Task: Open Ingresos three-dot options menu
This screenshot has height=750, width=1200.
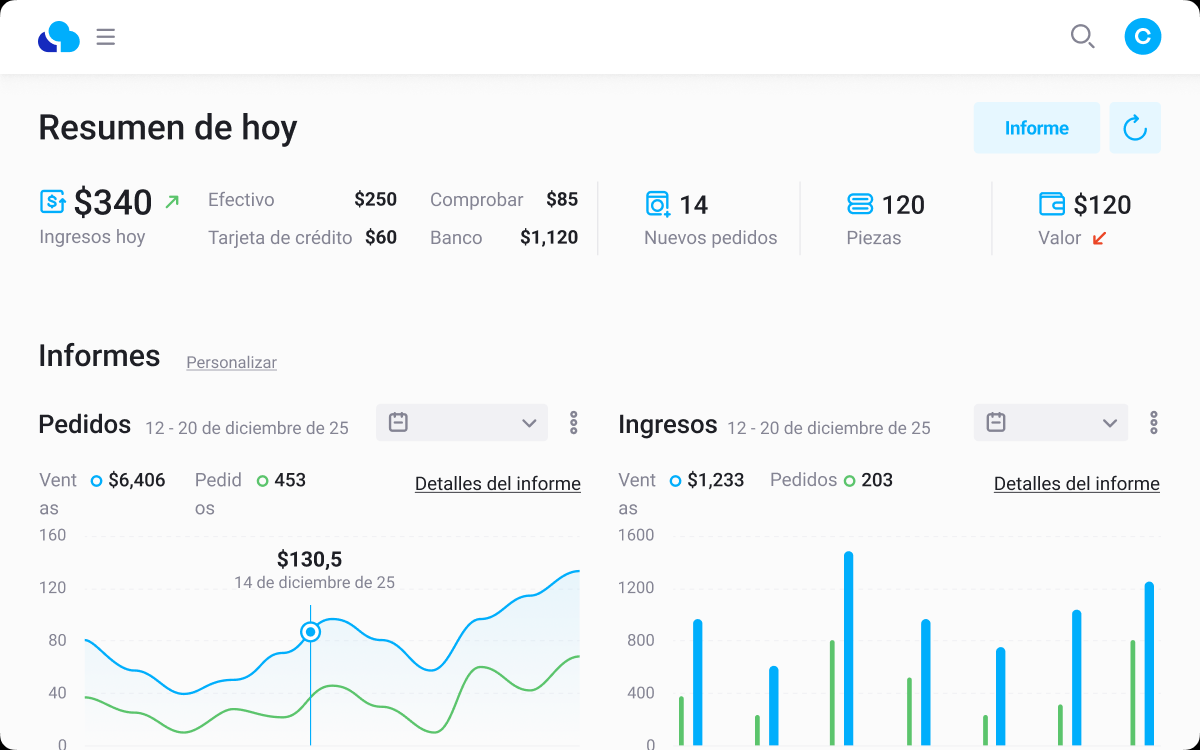Action: click(x=1153, y=422)
